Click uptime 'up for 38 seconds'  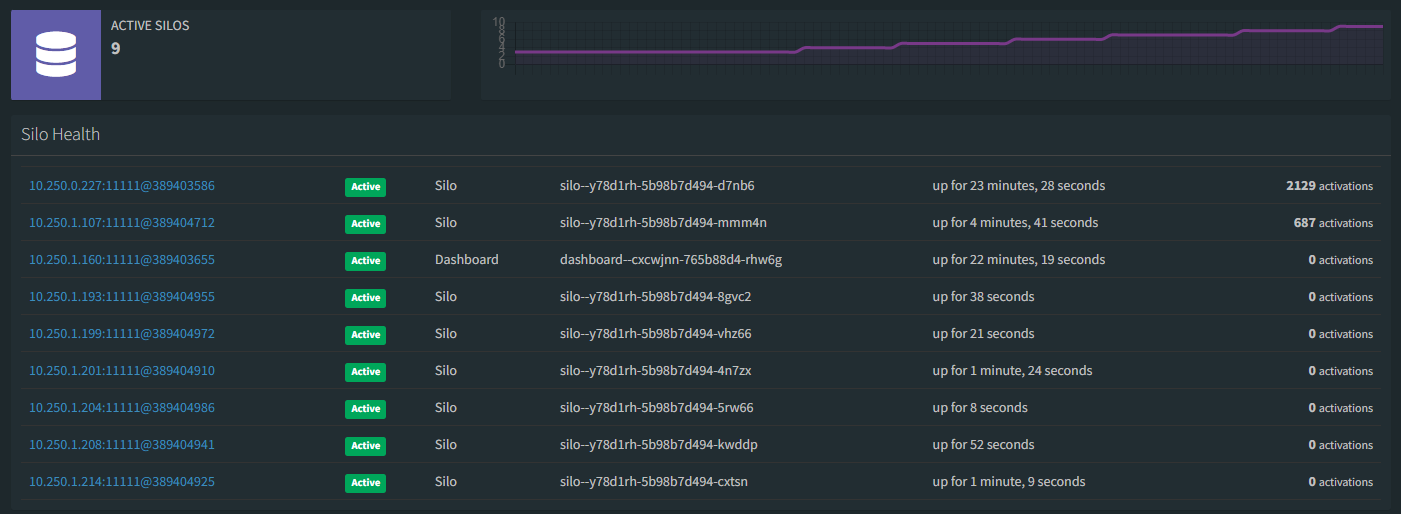click(984, 297)
